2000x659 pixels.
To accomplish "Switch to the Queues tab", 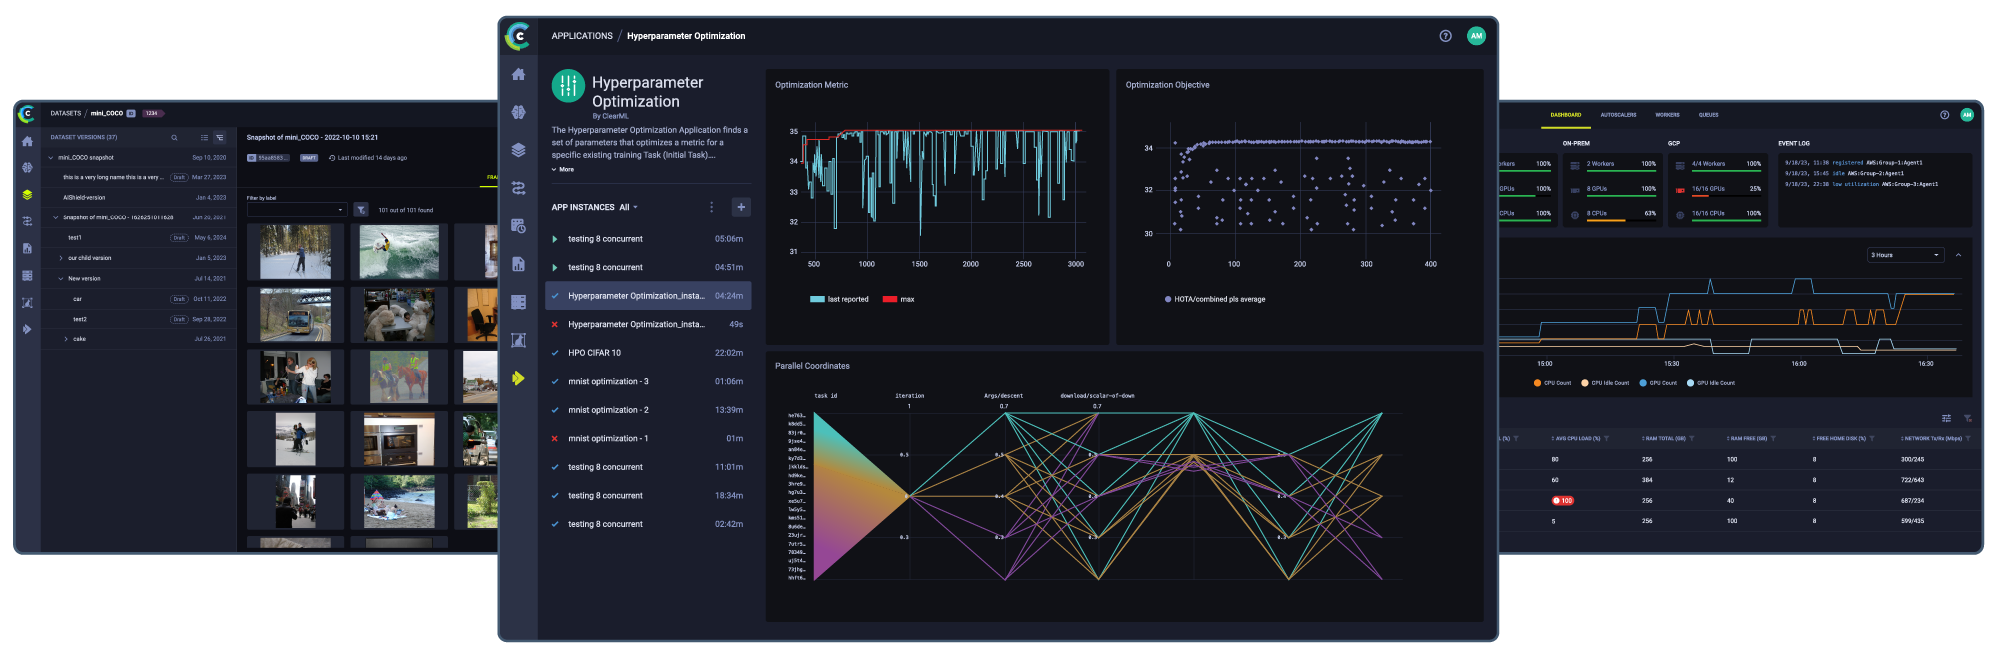I will (x=1708, y=115).
